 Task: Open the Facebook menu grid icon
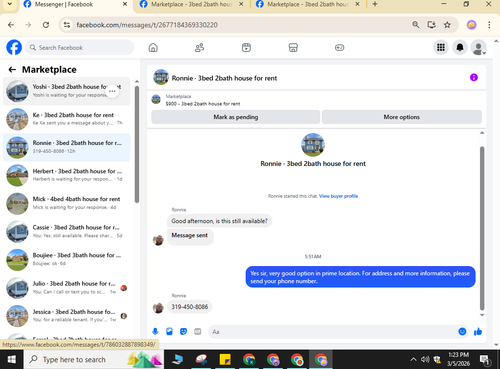click(441, 48)
